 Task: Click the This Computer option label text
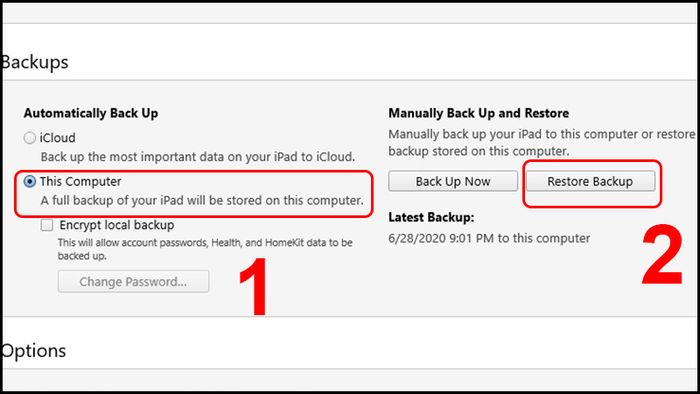[x=81, y=182]
